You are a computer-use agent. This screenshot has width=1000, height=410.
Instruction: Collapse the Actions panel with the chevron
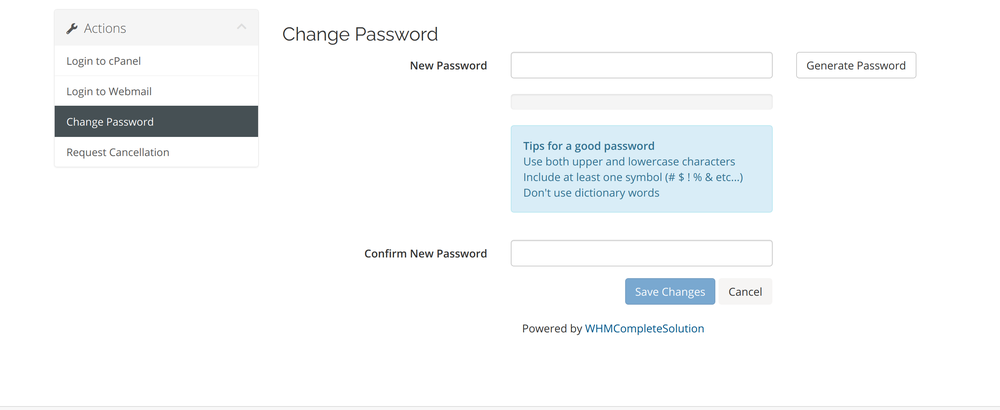pyautogui.click(x=241, y=27)
